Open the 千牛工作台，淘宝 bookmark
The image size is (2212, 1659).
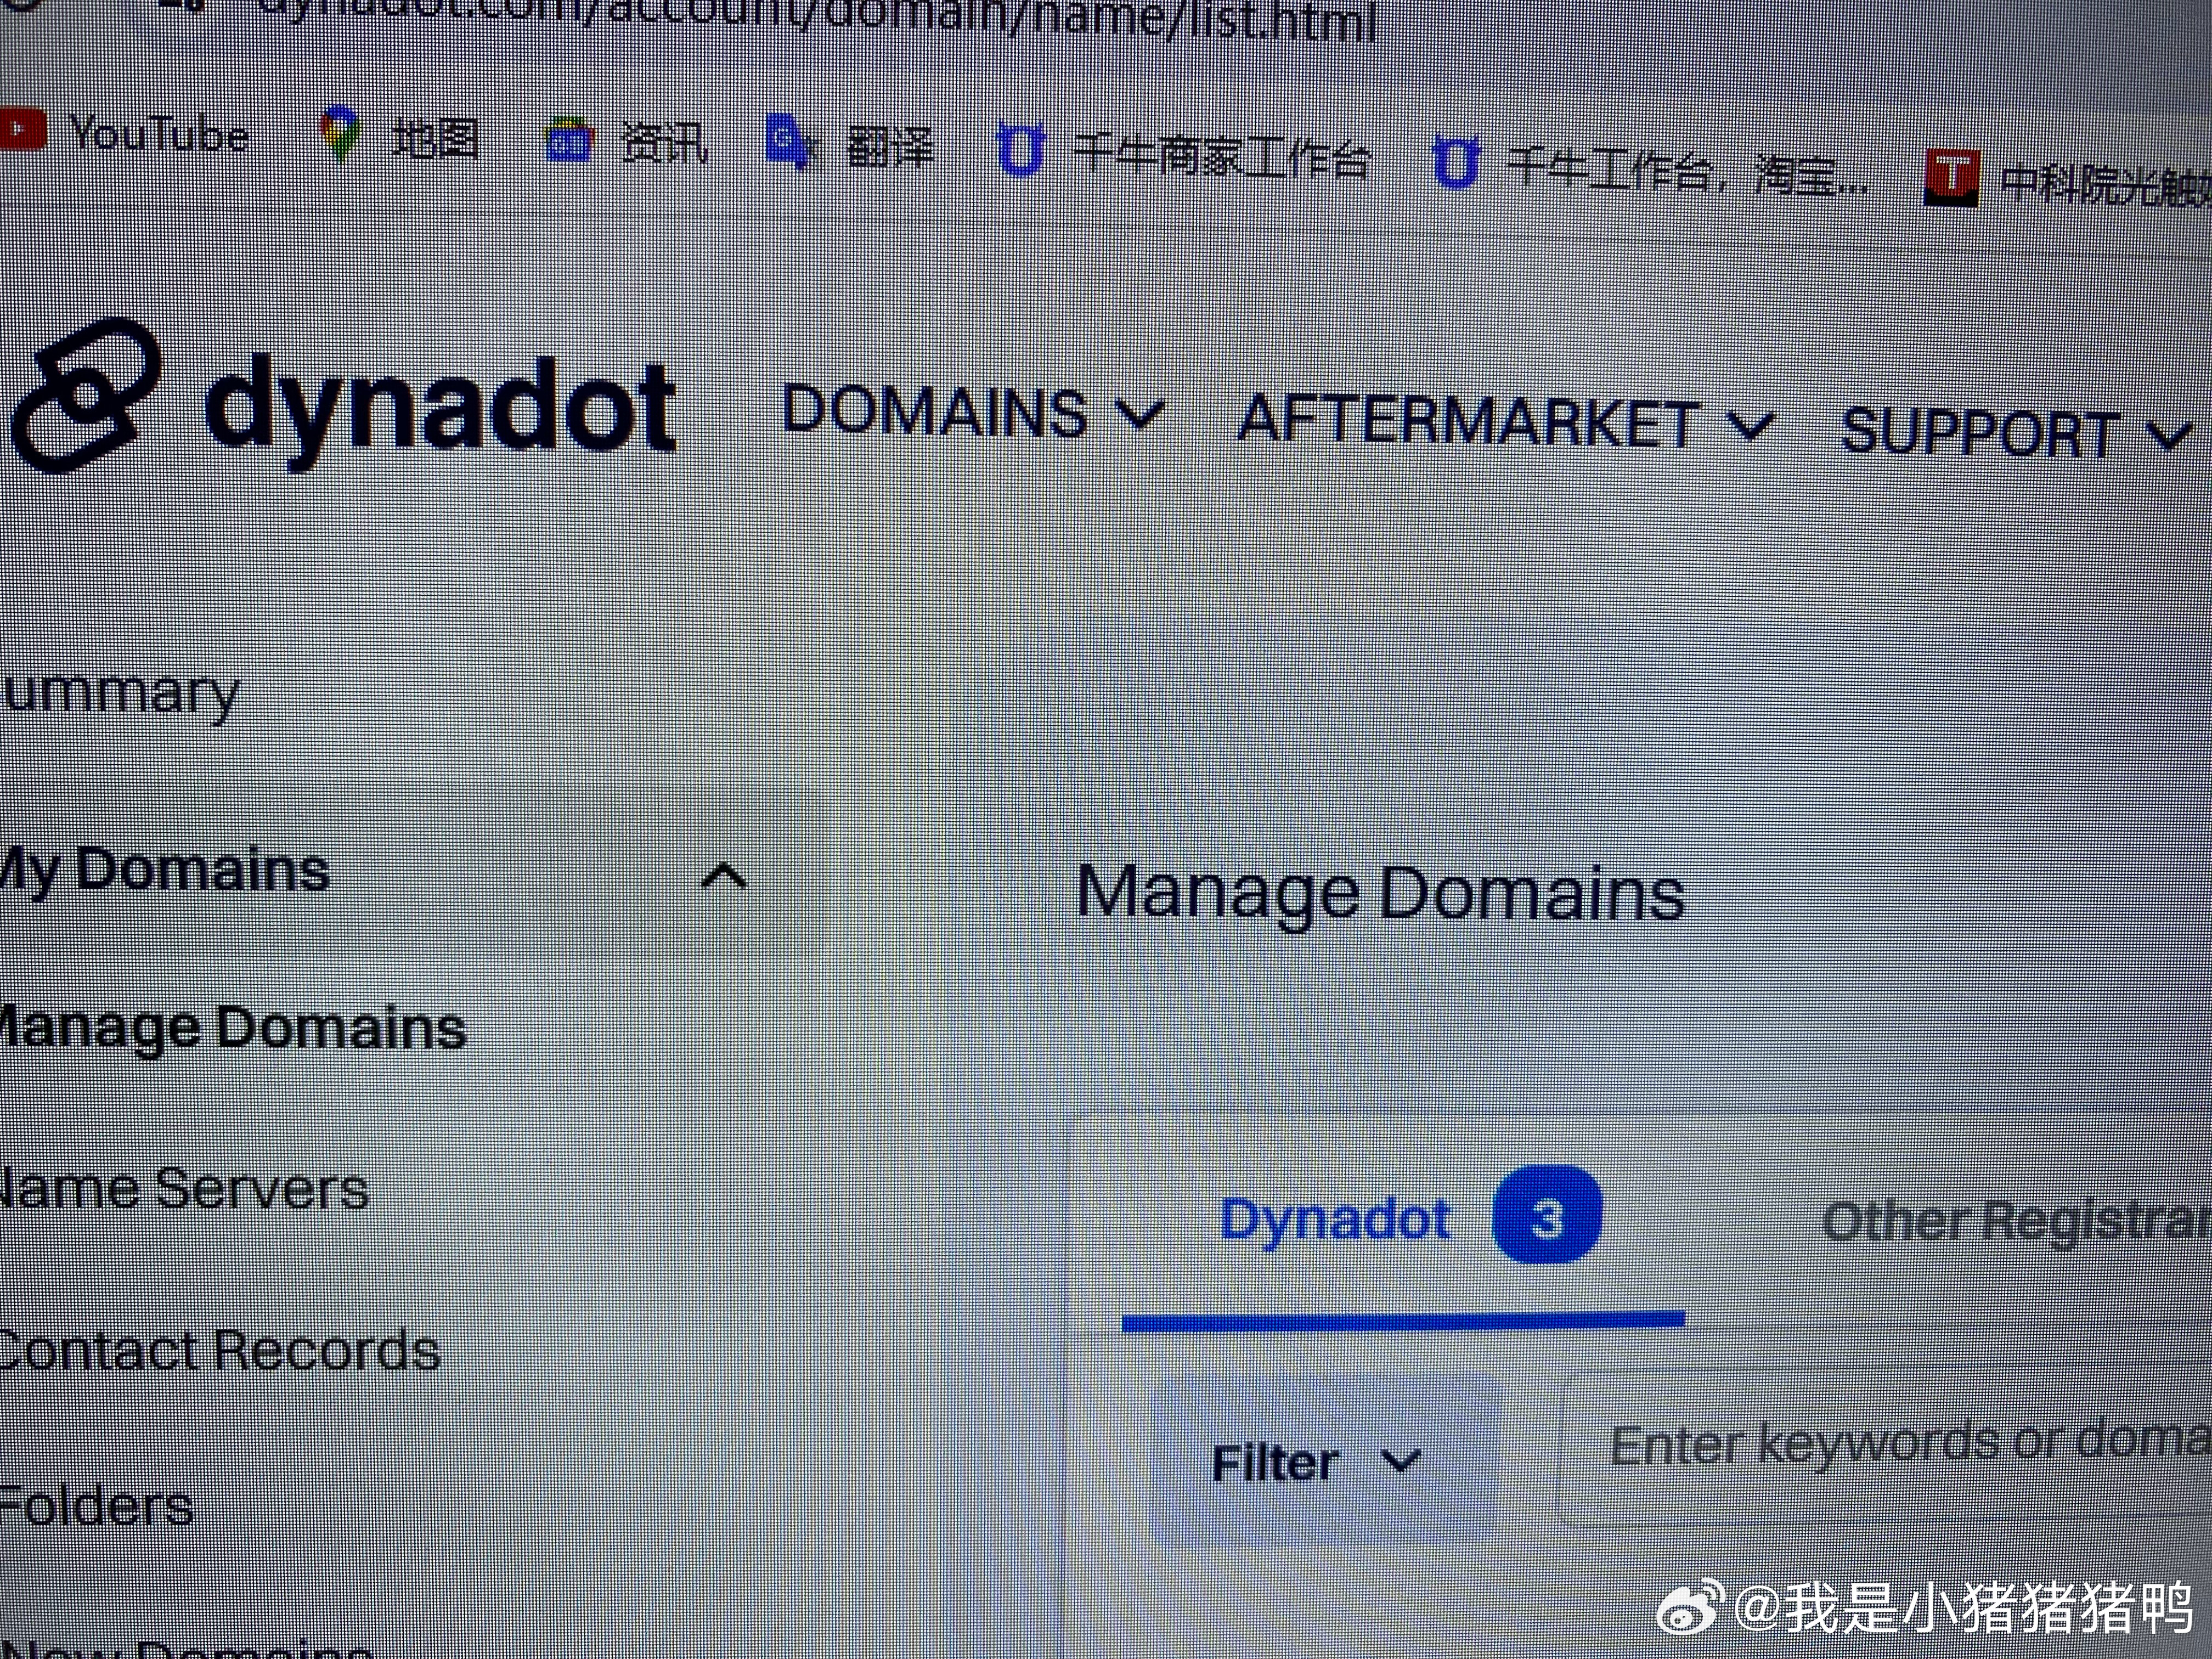click(1650, 167)
